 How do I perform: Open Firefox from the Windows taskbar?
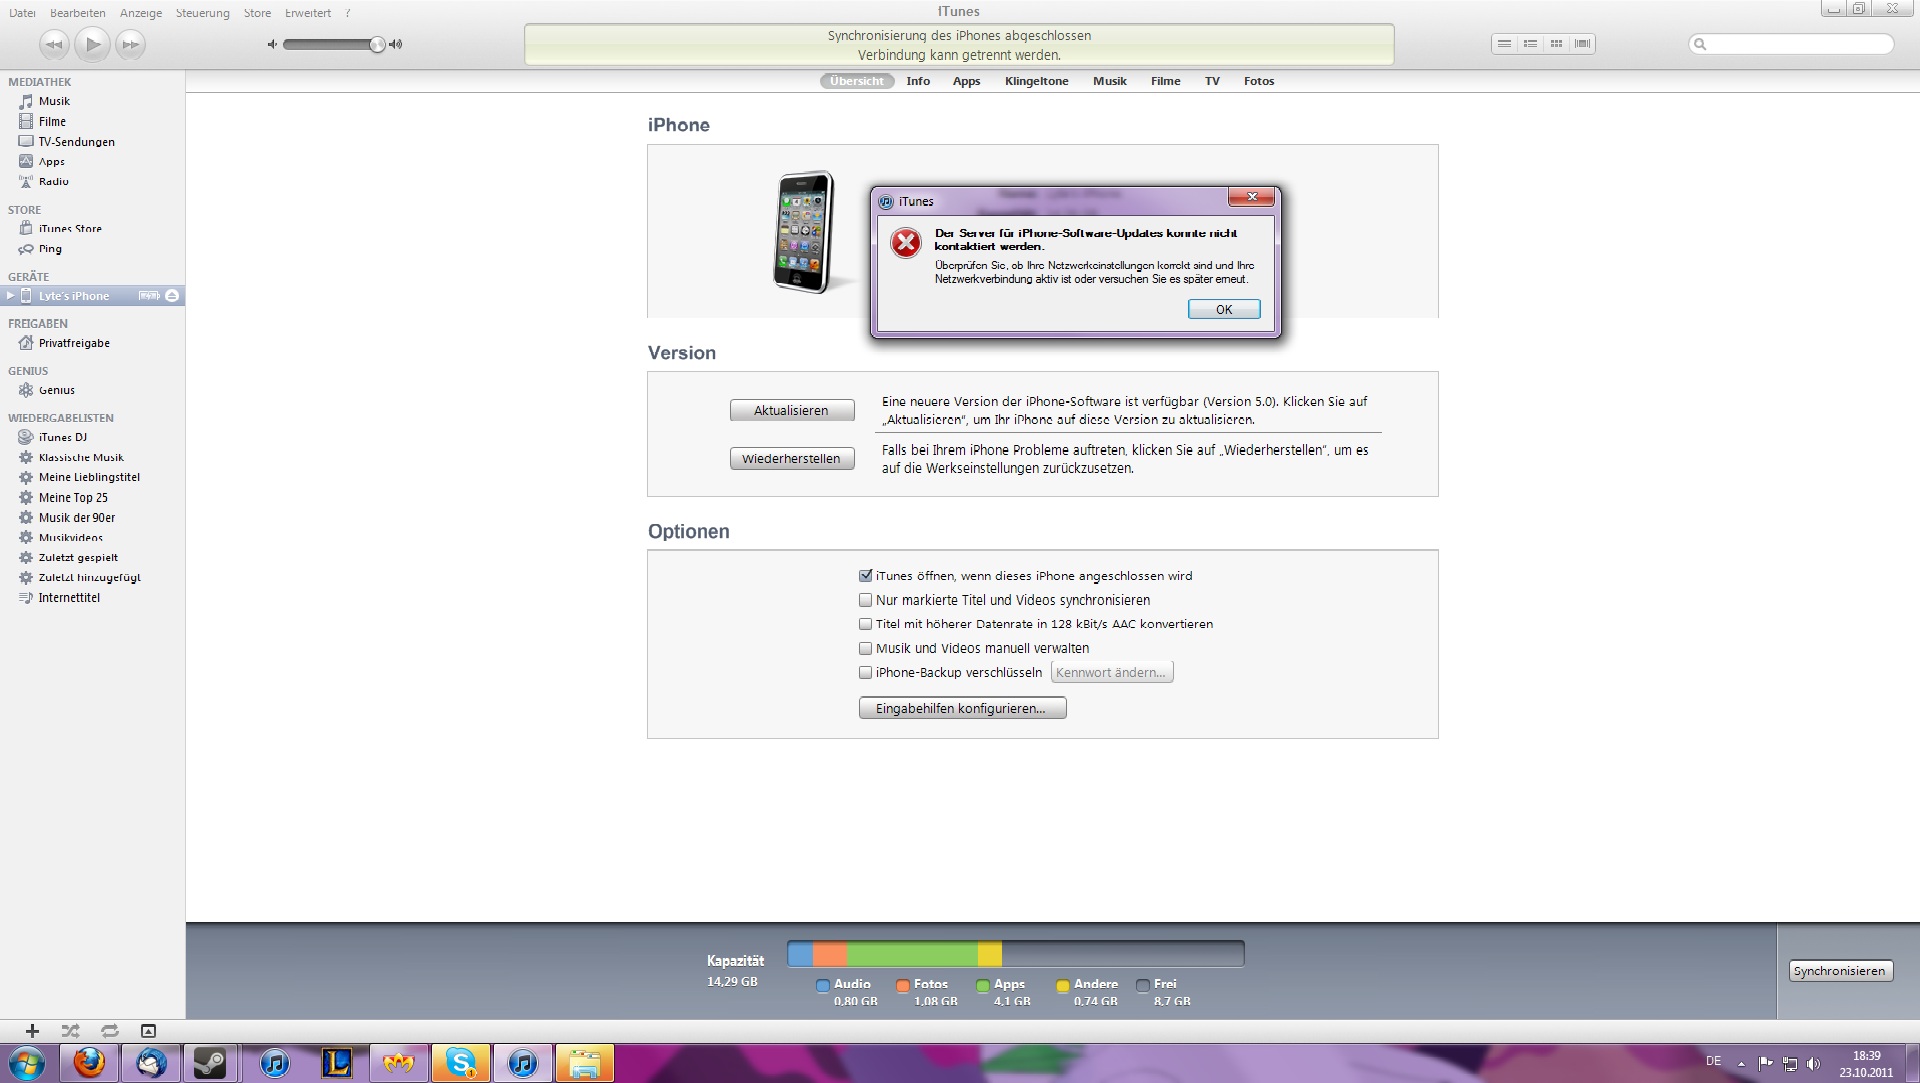[x=89, y=1063]
